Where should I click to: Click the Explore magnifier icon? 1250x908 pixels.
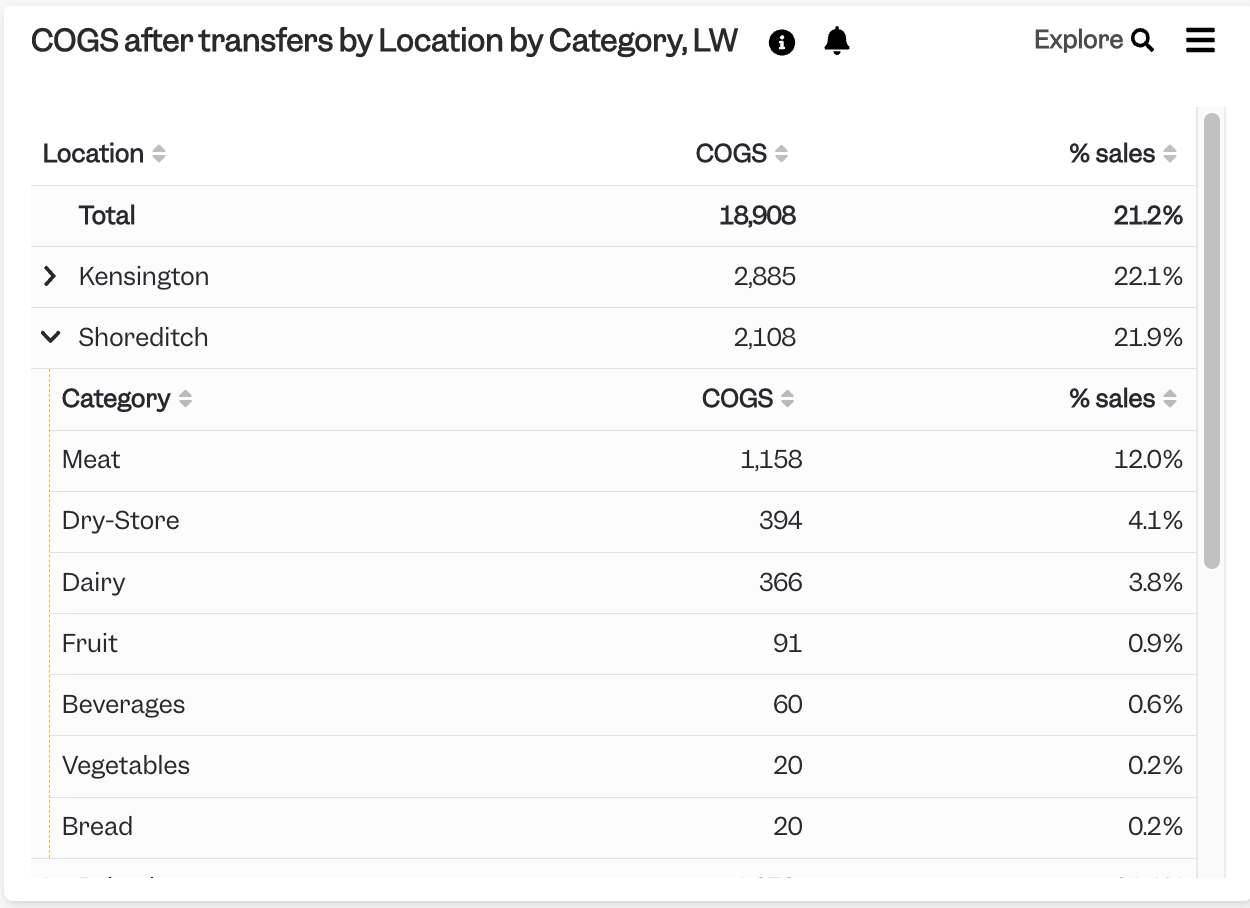point(1143,41)
